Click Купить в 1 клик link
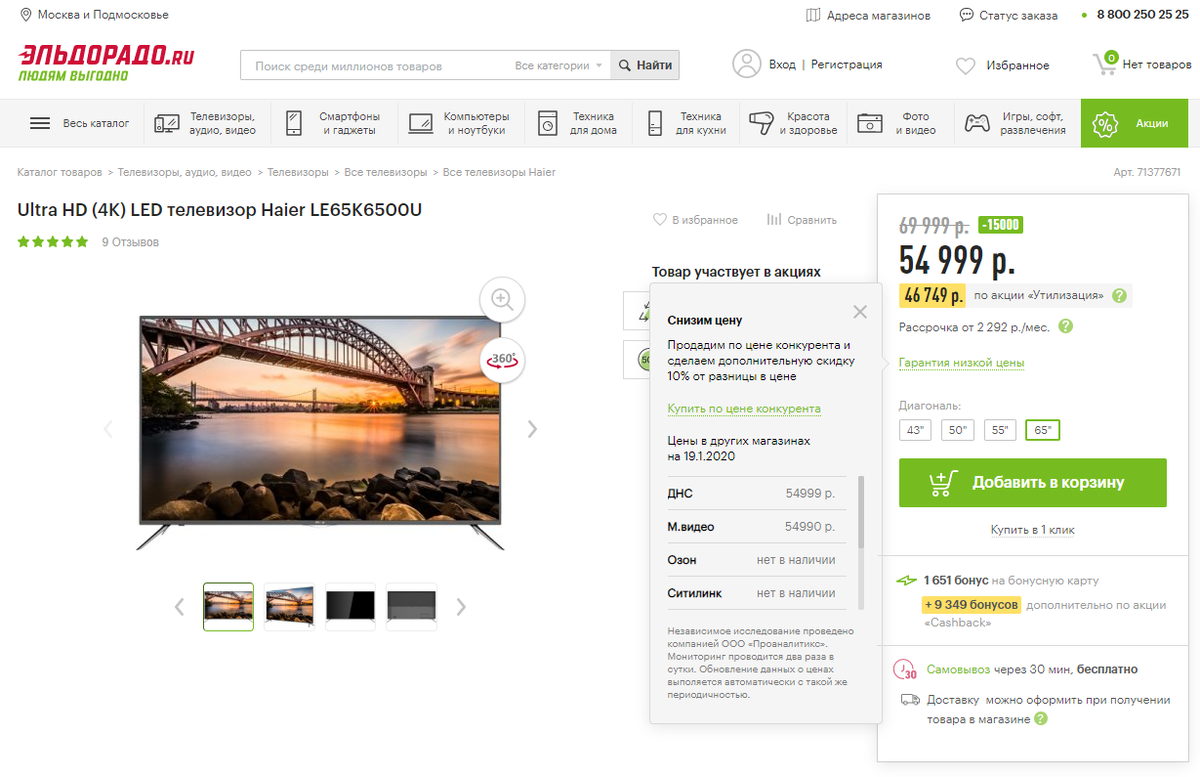Screen dimensions: 1200x777 point(1032,530)
